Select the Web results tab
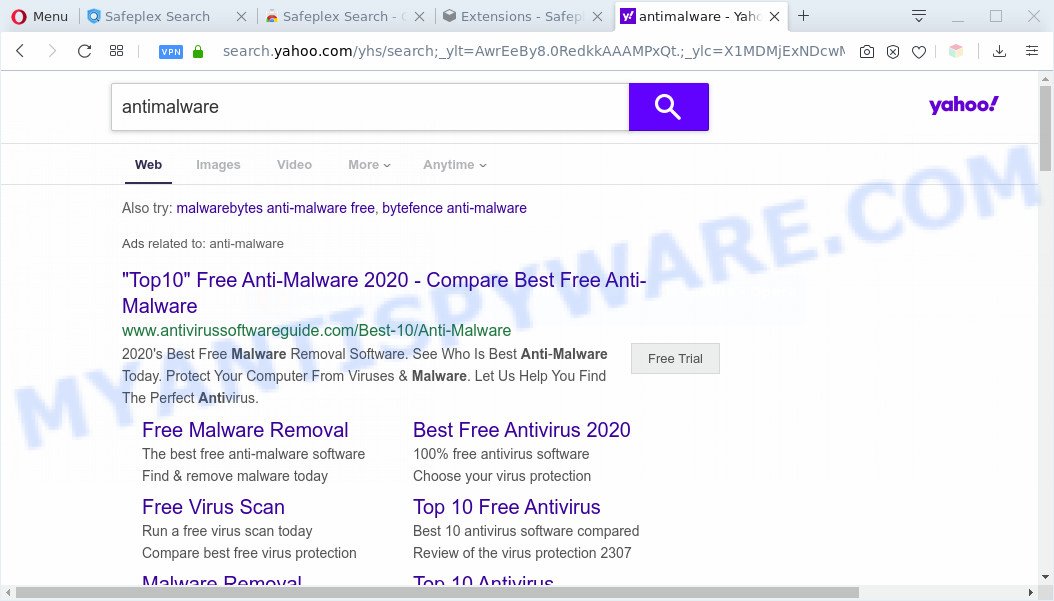The width and height of the screenshot is (1054, 601). coord(149,165)
